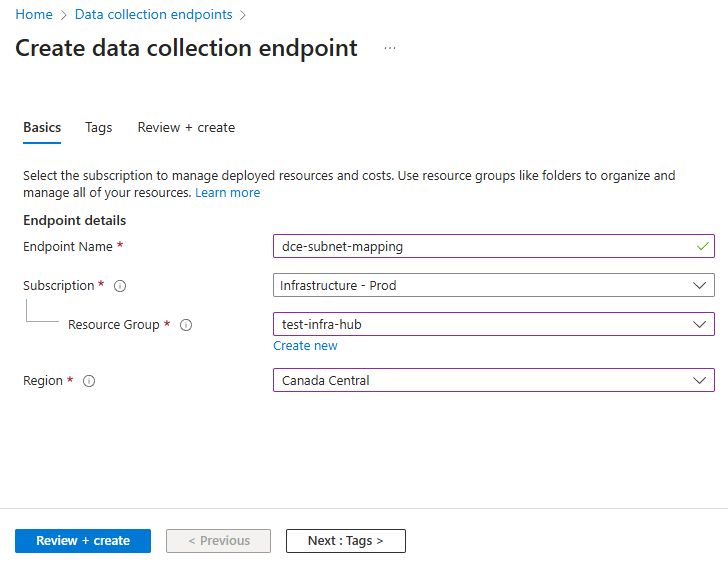Open the Subscription dropdown
Viewport: 728px width, 562px height.
(x=493, y=285)
